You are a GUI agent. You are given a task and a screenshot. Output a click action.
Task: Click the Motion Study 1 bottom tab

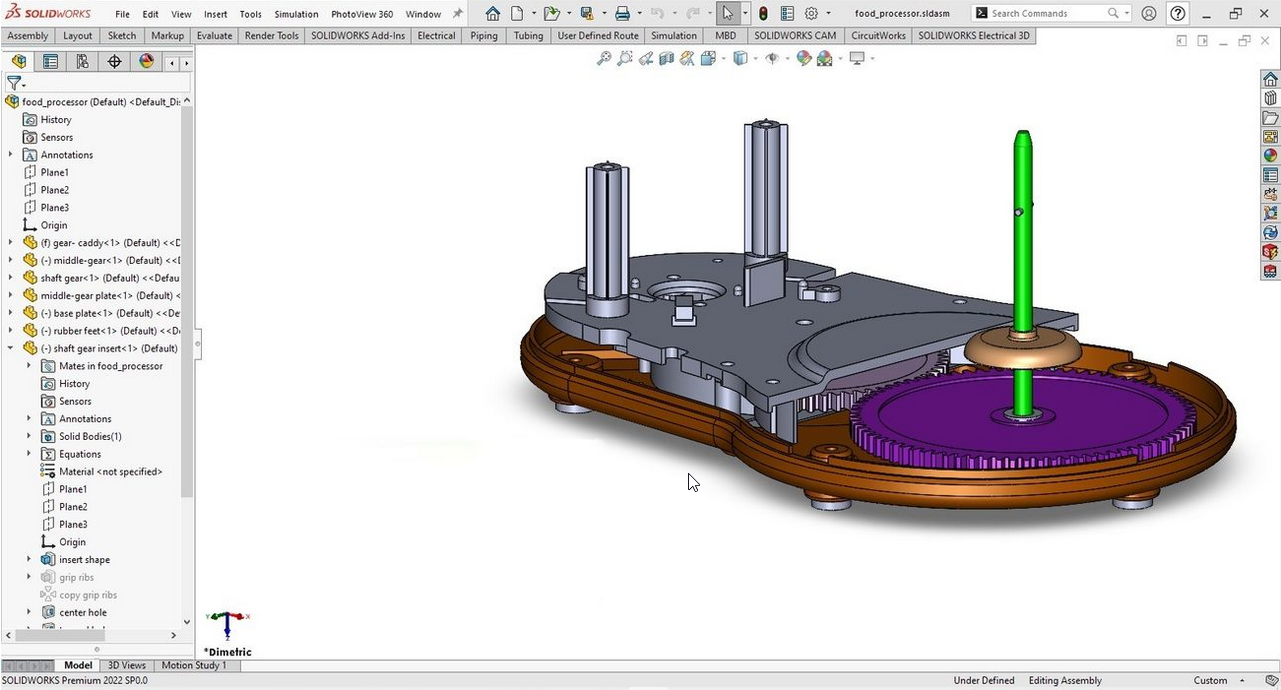(x=193, y=666)
